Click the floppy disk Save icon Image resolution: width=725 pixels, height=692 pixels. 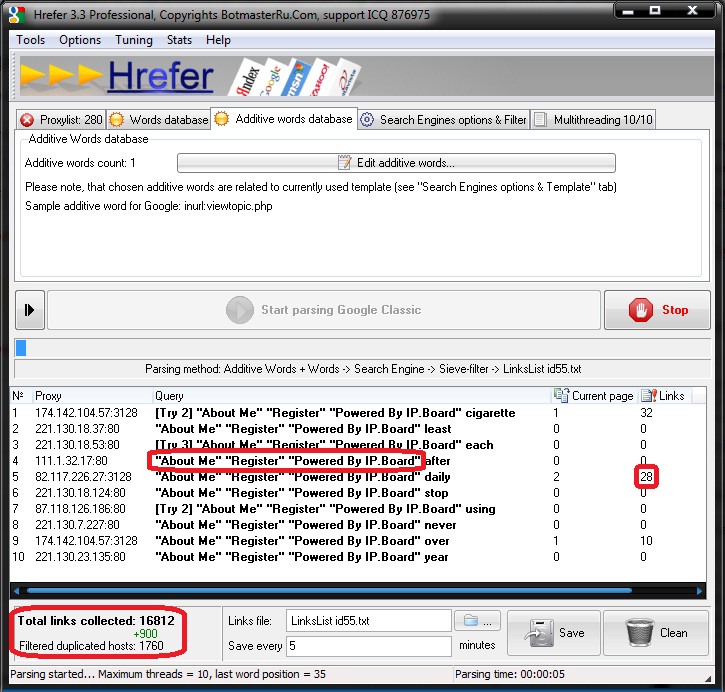539,633
